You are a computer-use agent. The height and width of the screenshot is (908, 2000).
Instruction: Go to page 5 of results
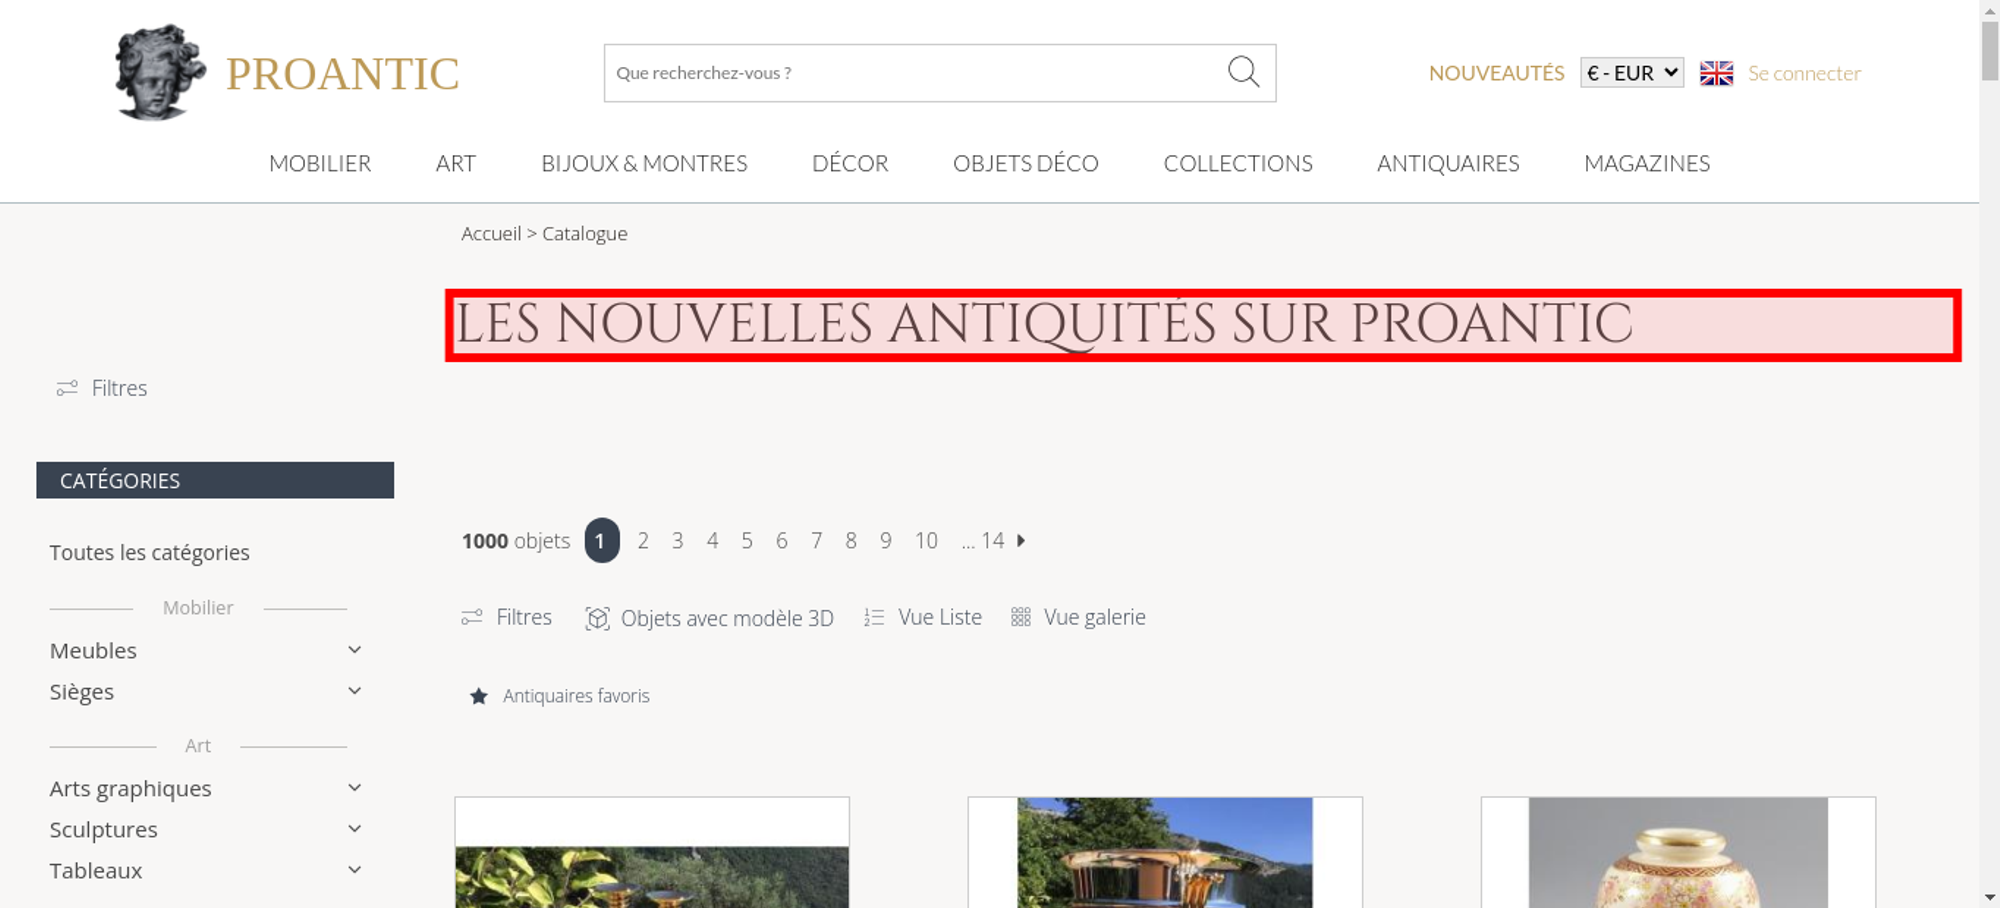747,541
